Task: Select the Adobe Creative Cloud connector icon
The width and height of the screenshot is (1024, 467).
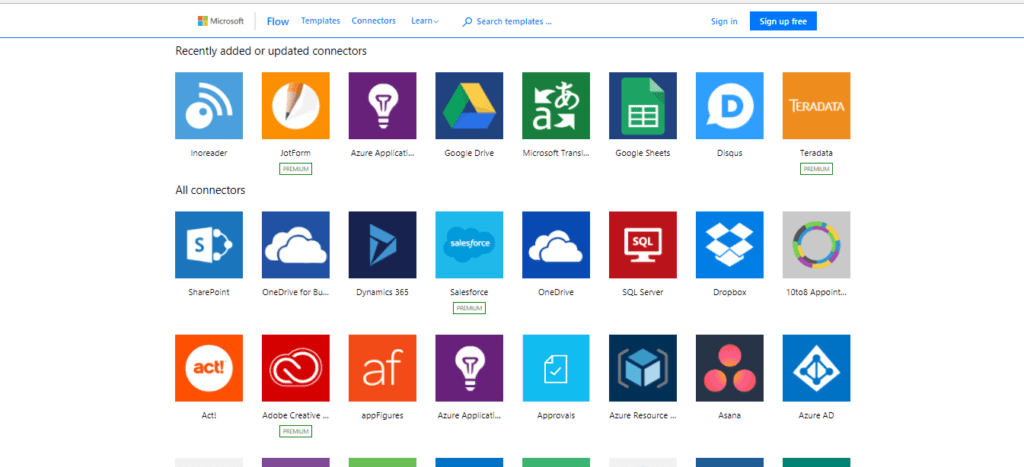Action: pyautogui.click(x=296, y=368)
